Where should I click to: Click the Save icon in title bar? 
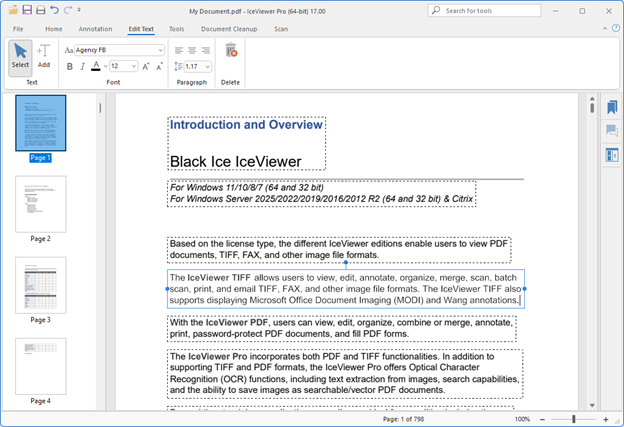[x=27, y=10]
